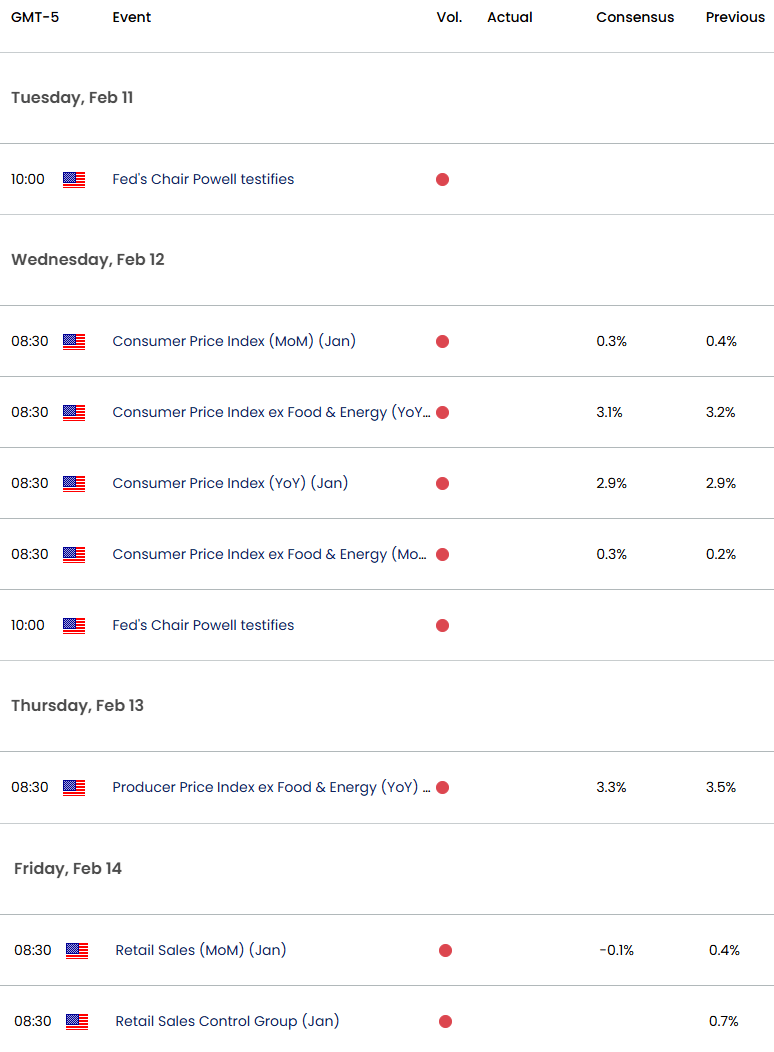Click the Vol. column header
The width and height of the screenshot is (774, 1052).
point(449,17)
